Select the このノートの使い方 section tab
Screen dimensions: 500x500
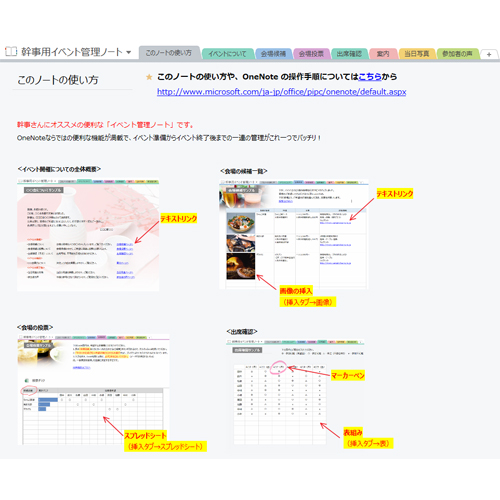(169, 53)
